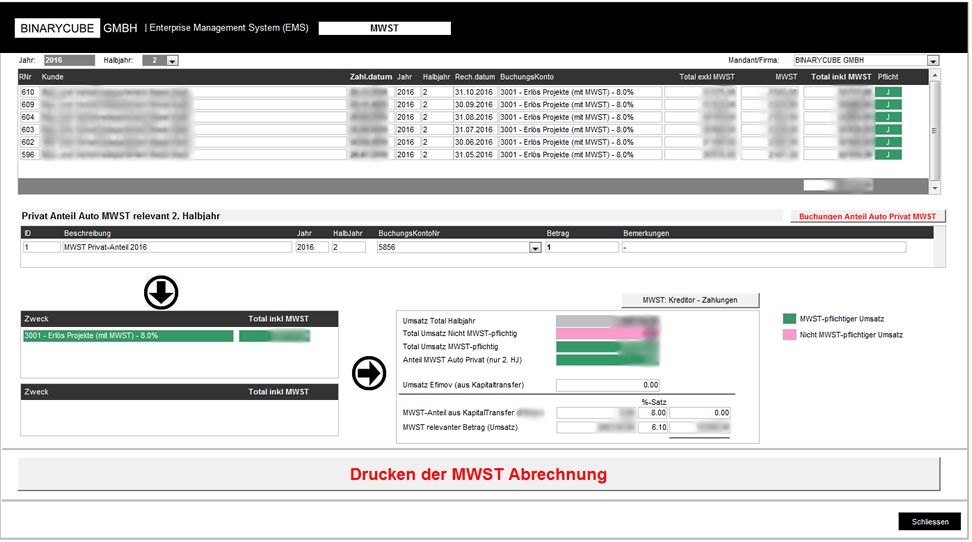Expand the Mandant/Firma dropdown
This screenshot has height=542, width=972.
click(933, 61)
